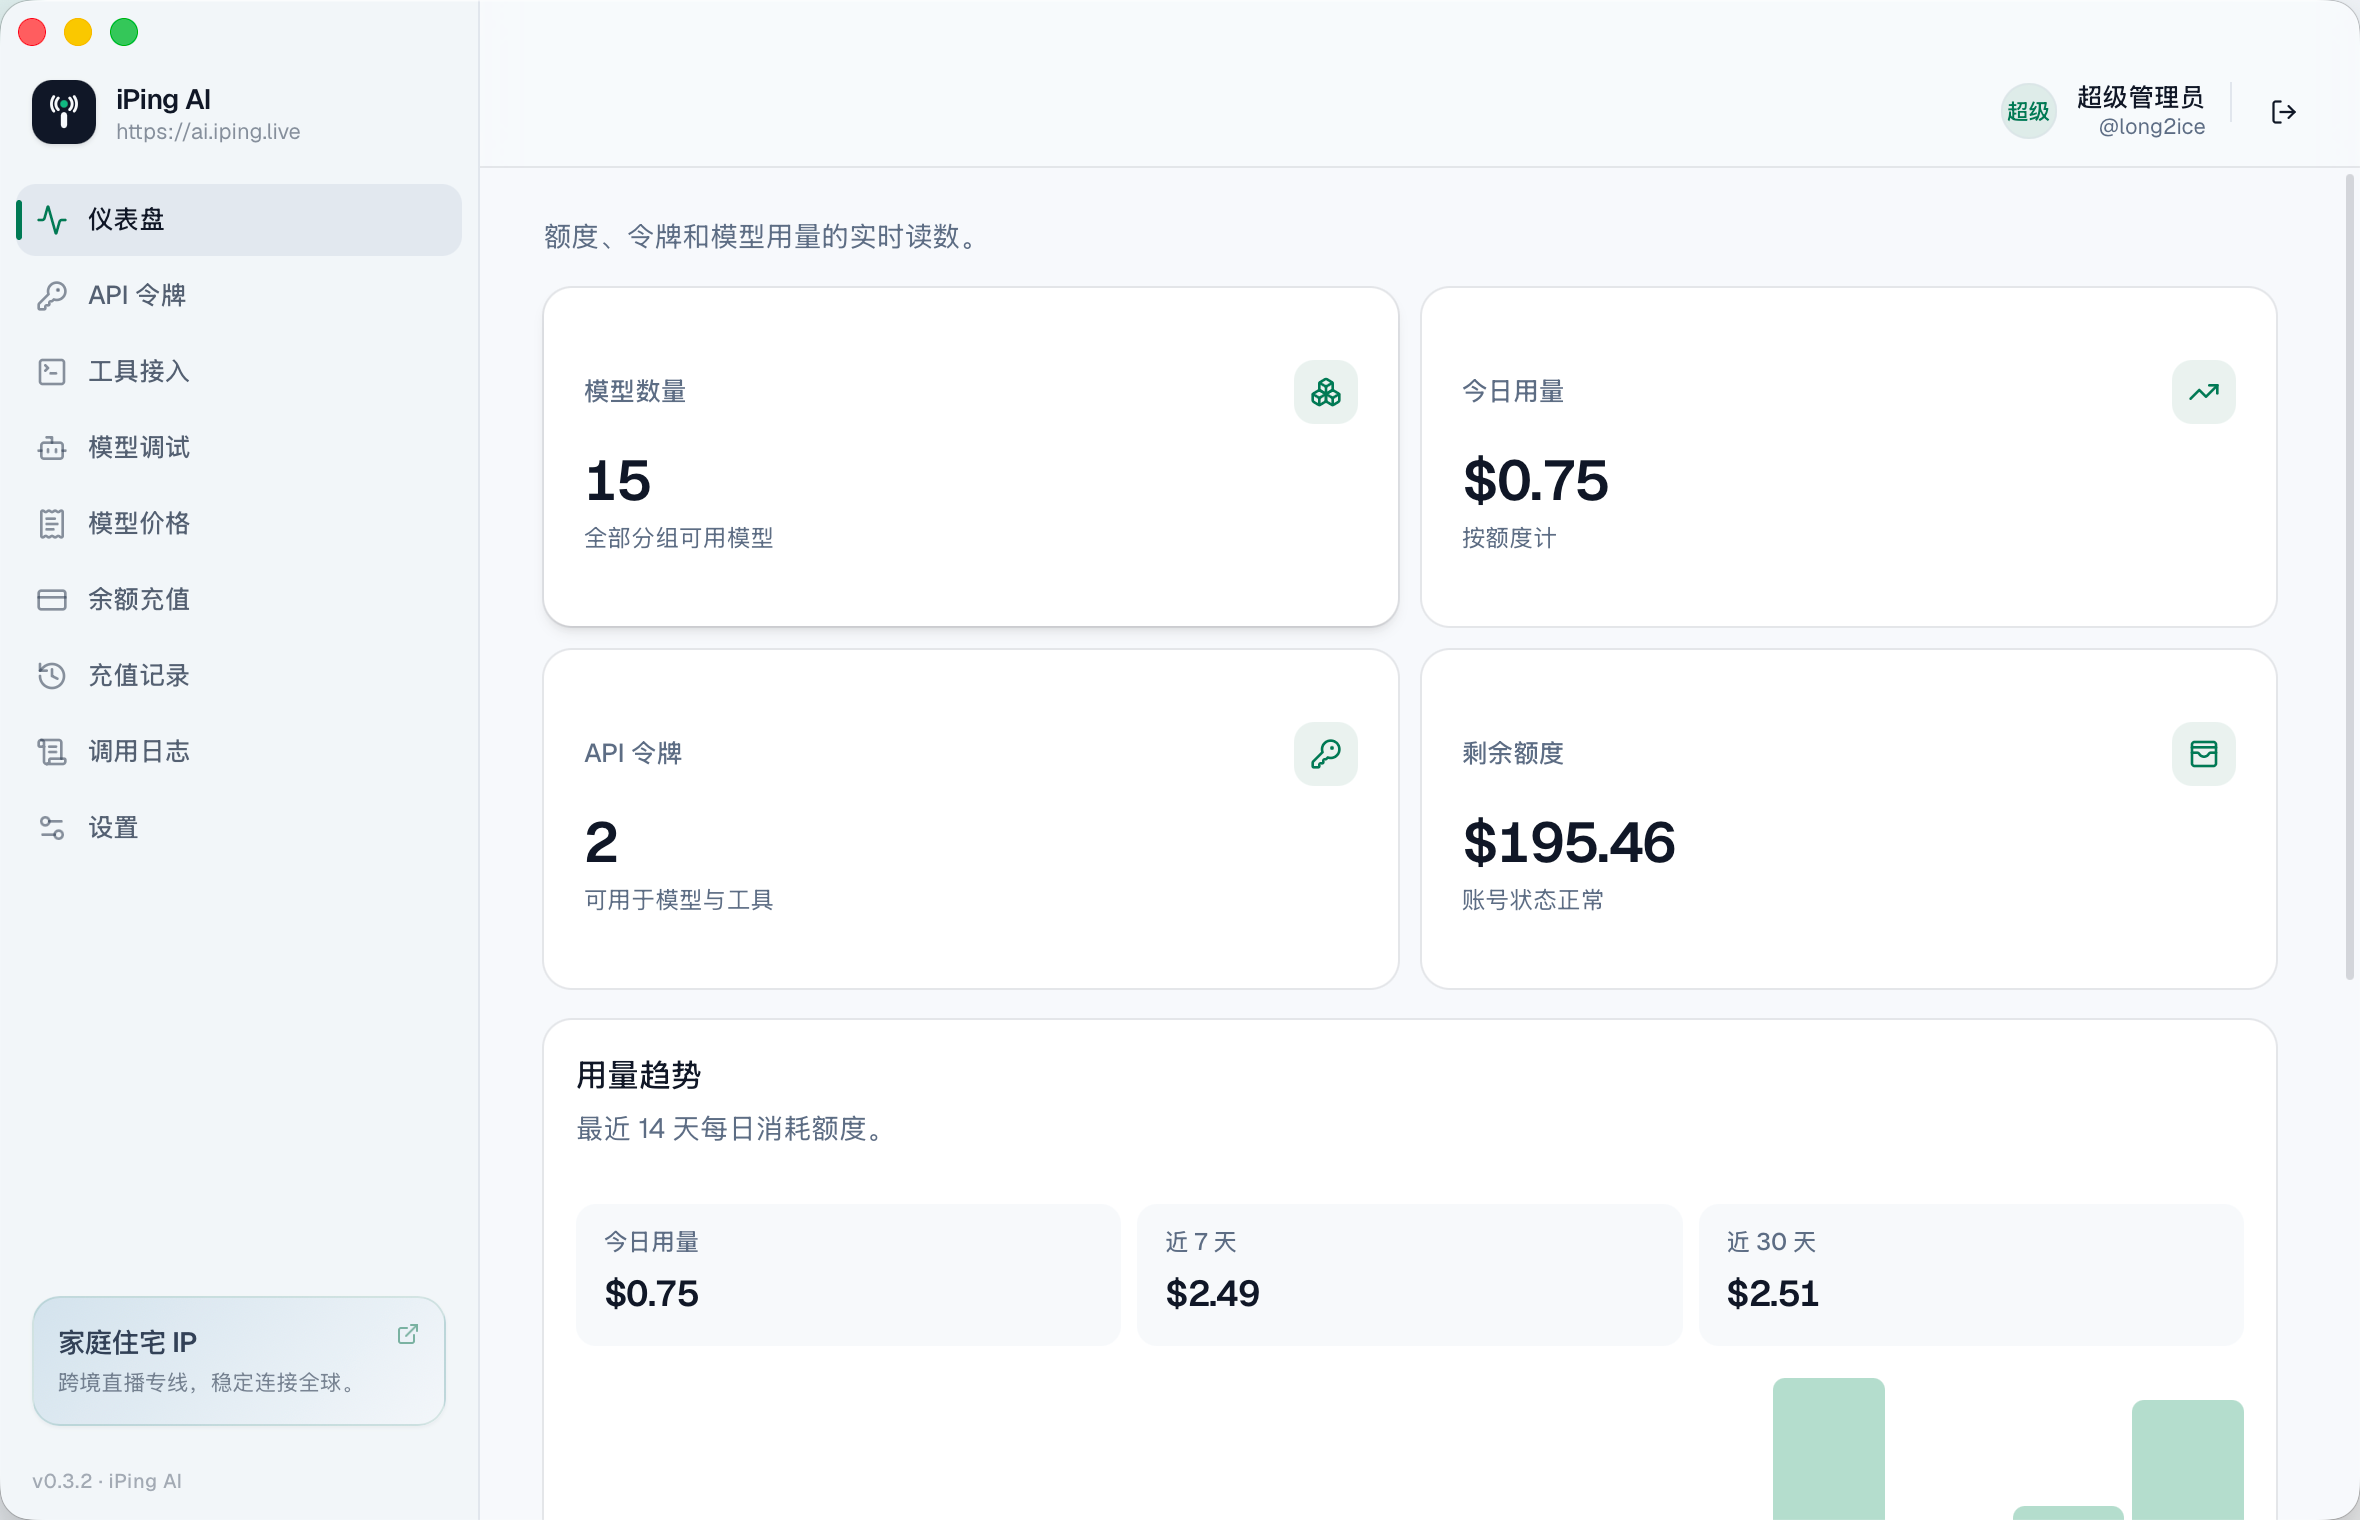This screenshot has width=2360, height=1520.
Task: Click the macOS yellow minimize button
Action: (78, 32)
